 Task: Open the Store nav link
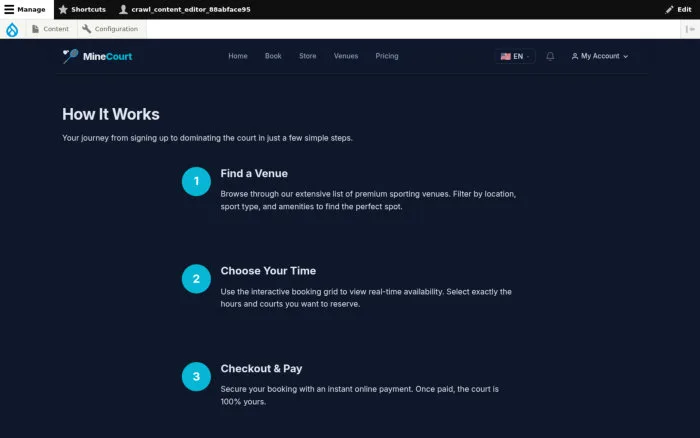click(308, 56)
